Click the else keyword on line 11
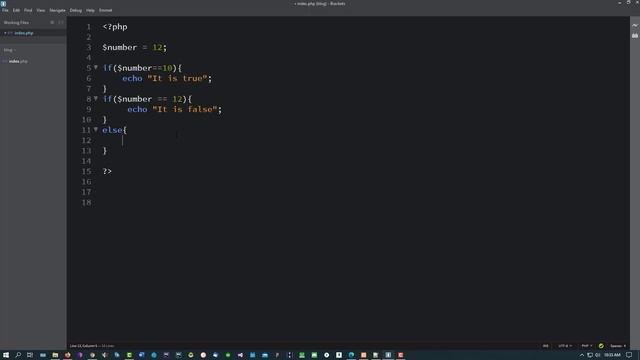The image size is (640, 360). (x=112, y=130)
